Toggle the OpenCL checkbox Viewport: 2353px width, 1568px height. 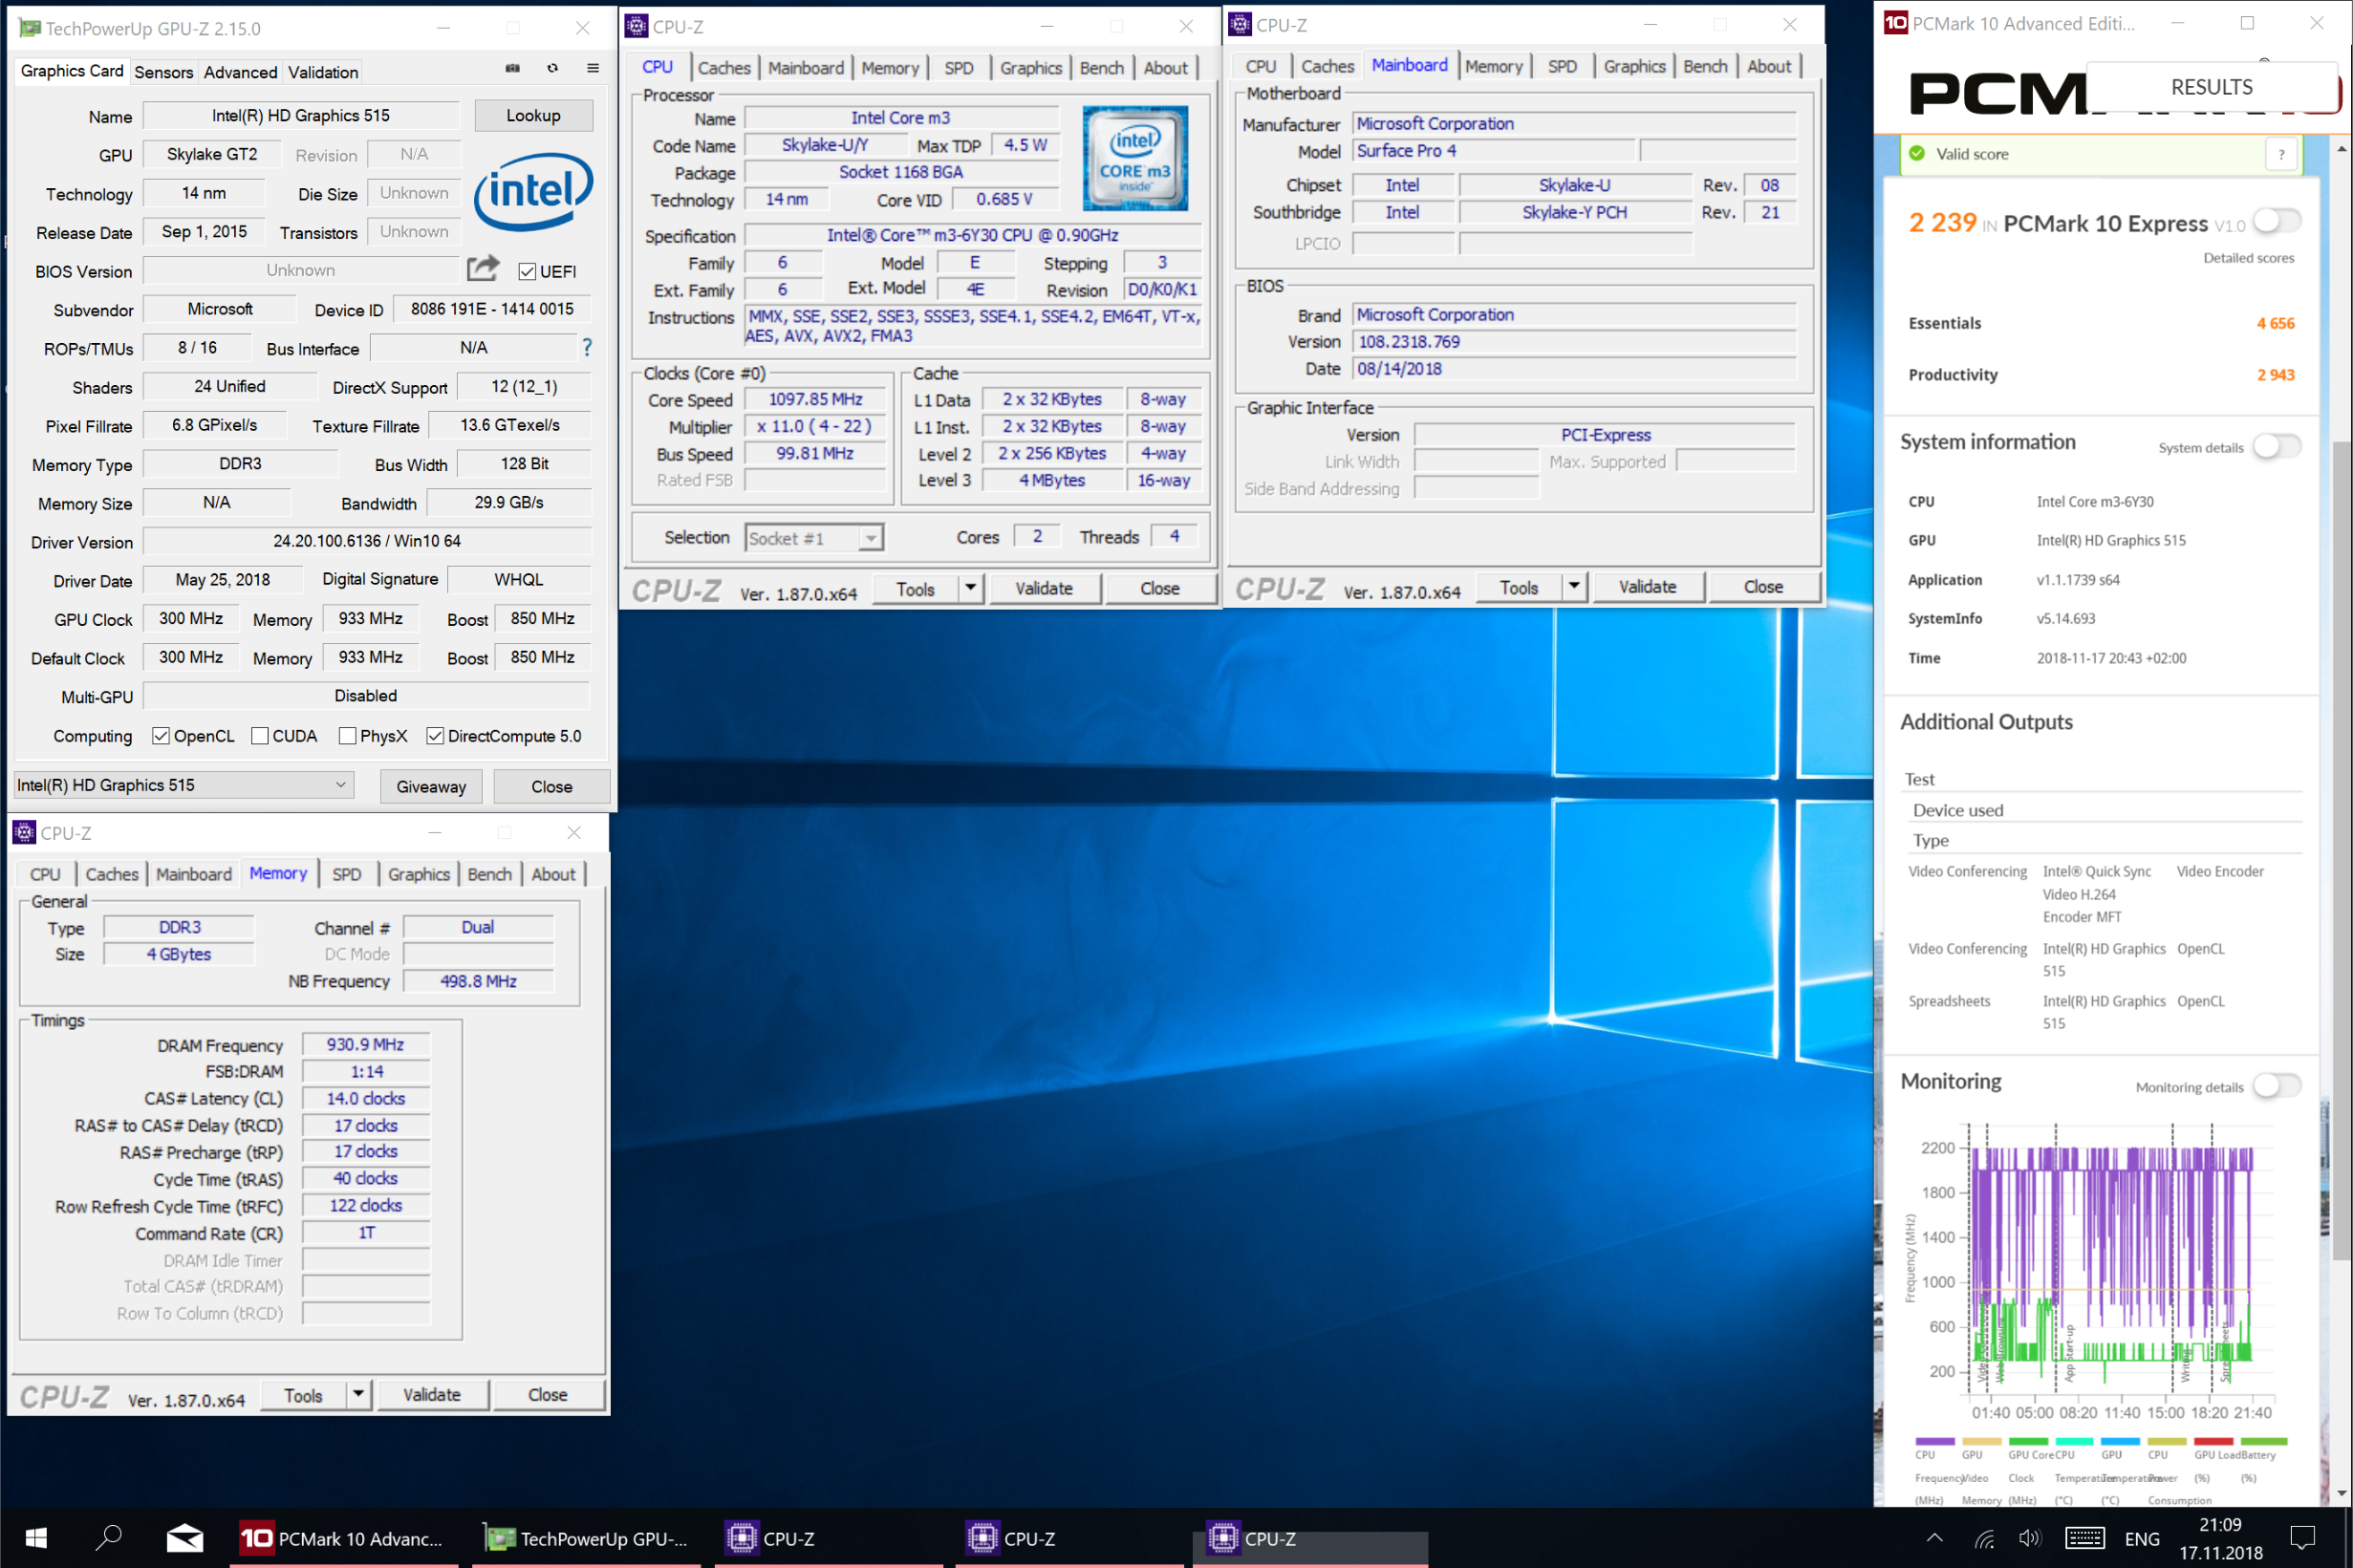coord(160,736)
